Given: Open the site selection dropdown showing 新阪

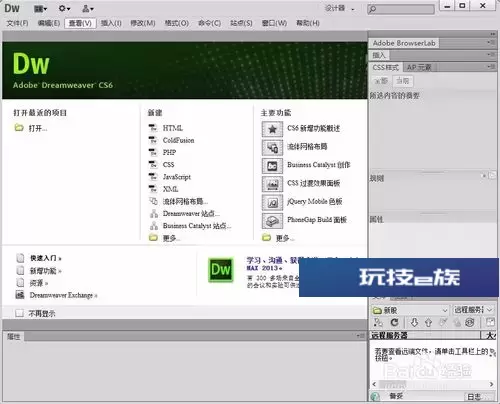Looking at the screenshot, I should pos(410,310).
